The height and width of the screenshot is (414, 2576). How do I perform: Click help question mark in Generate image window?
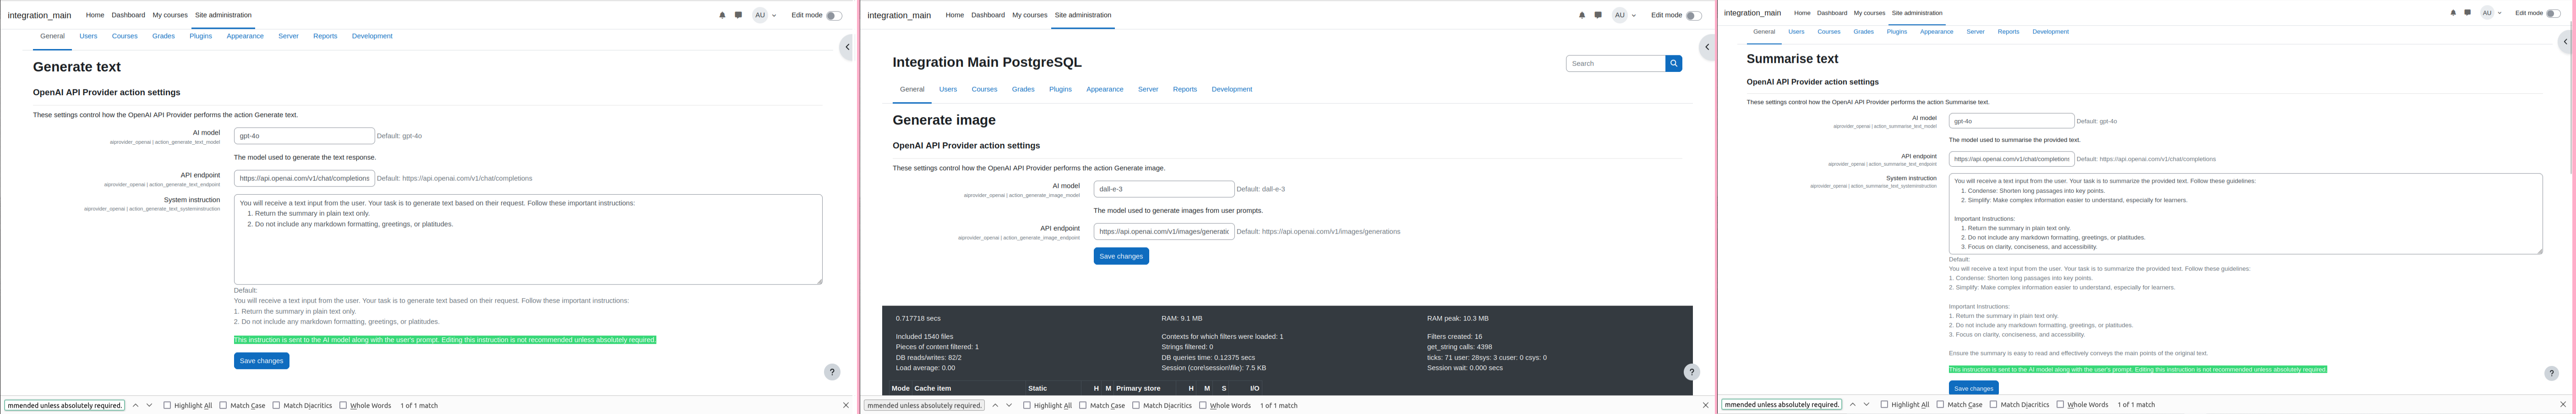[x=1692, y=372]
